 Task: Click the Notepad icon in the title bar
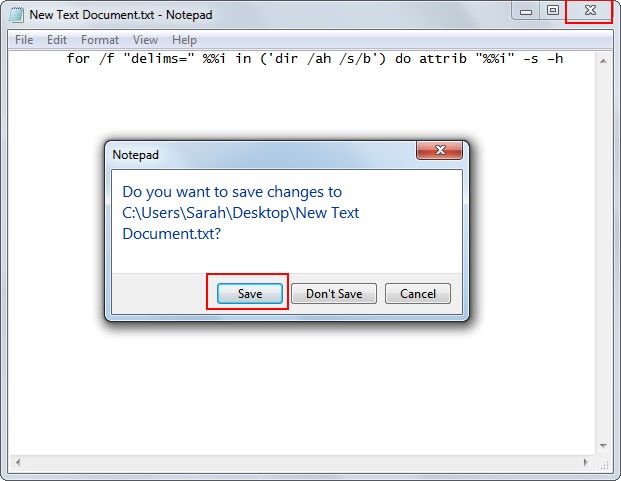pos(16,15)
